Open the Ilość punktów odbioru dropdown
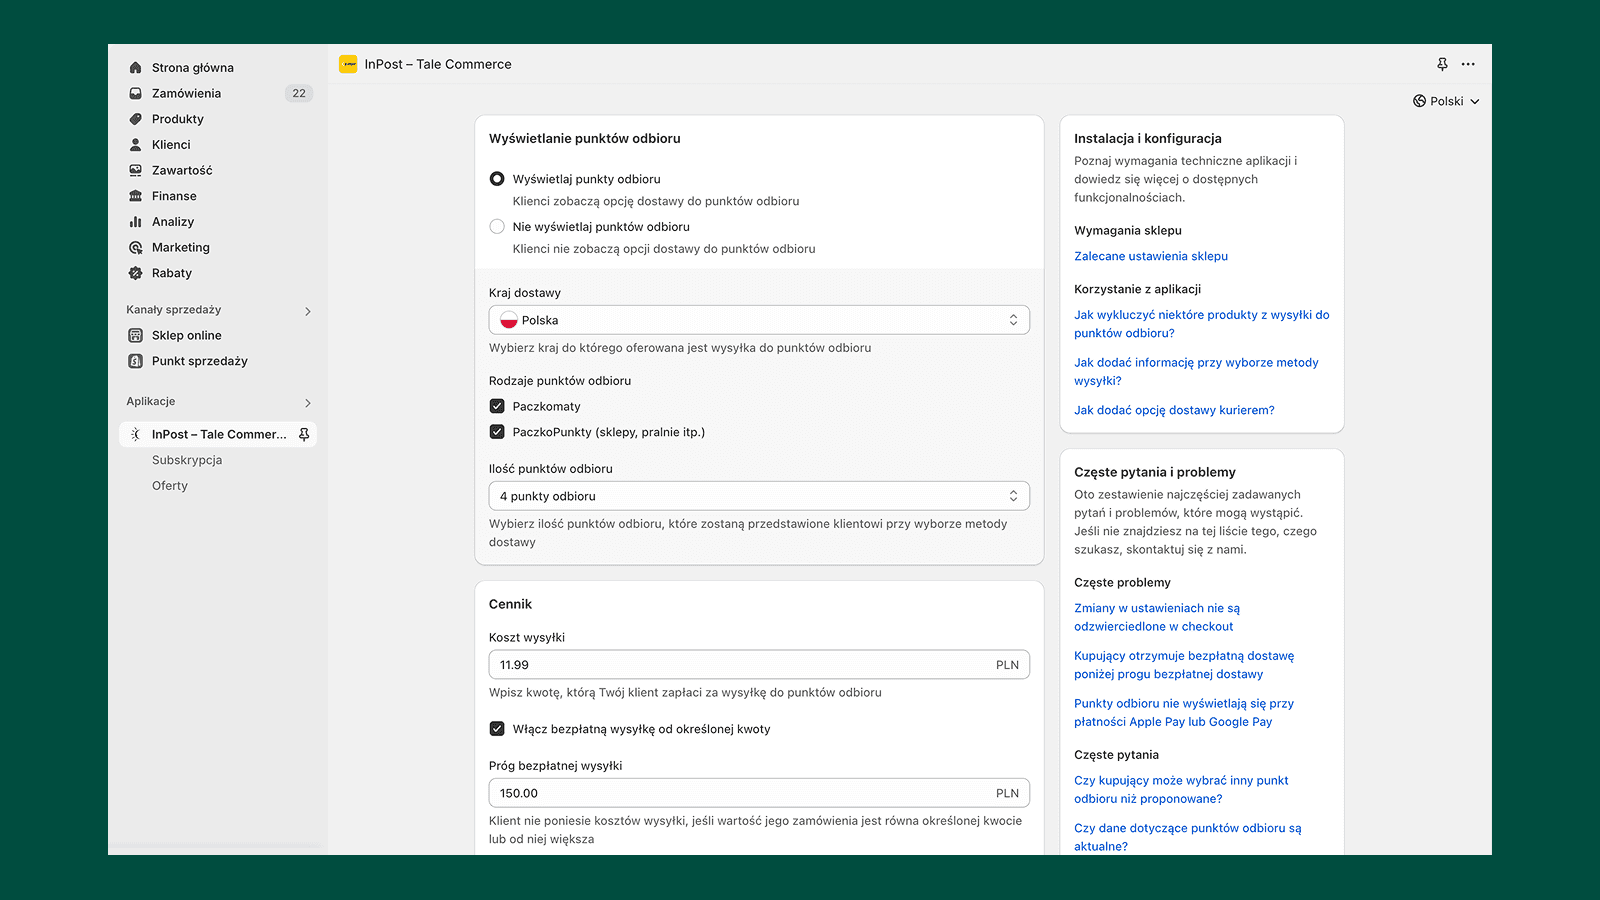Viewport: 1600px width, 900px height. (x=759, y=496)
